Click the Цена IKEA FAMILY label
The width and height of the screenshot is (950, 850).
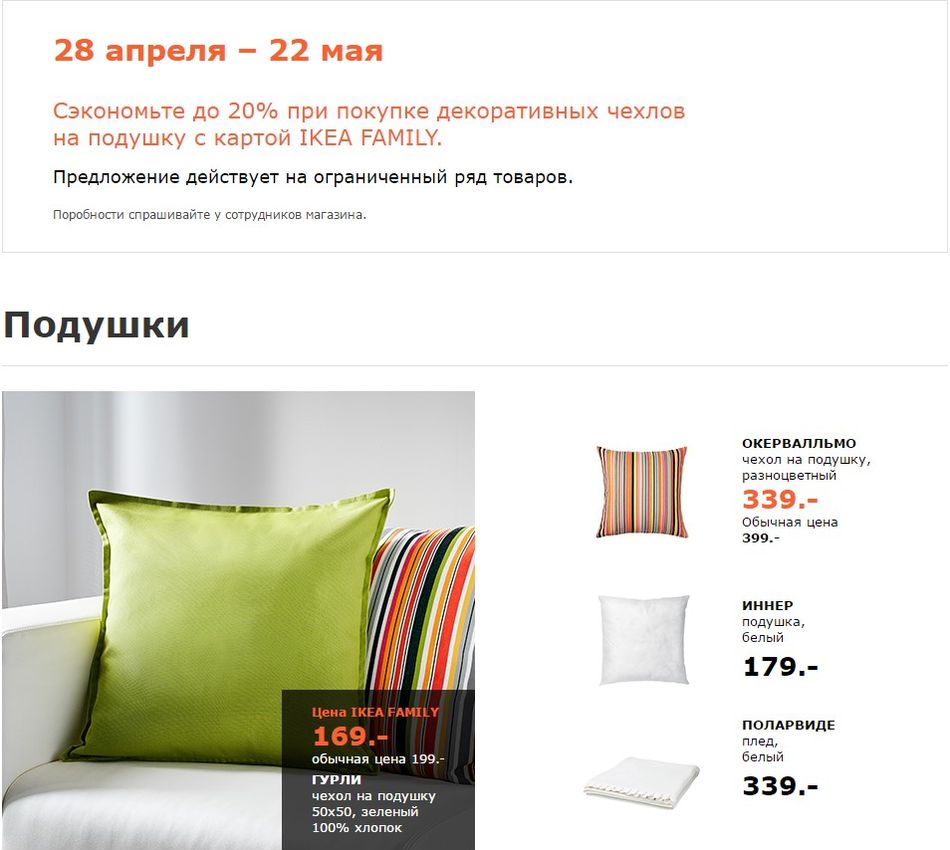click(x=375, y=712)
